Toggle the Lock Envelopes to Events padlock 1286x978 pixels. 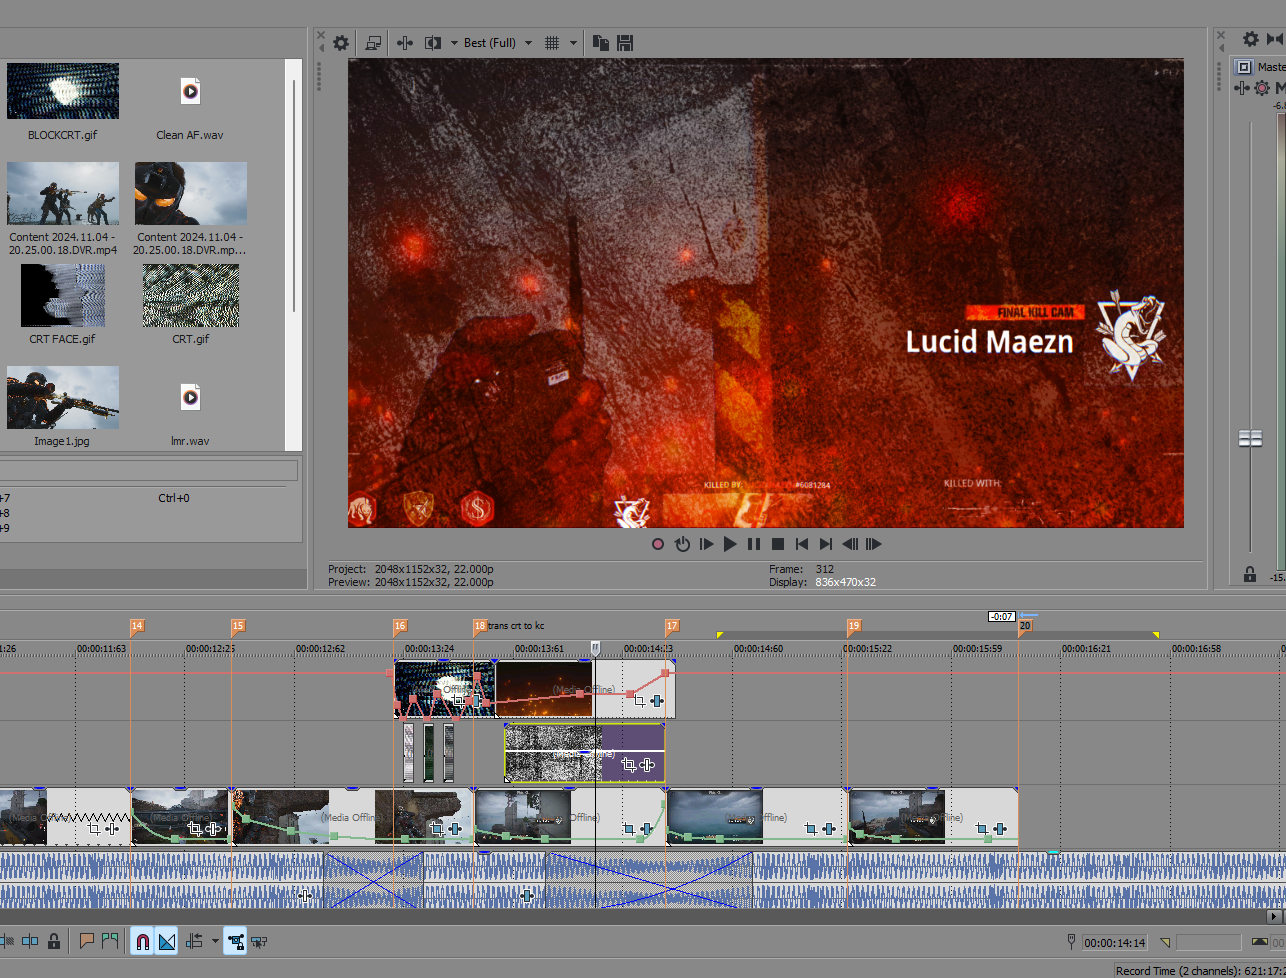[54, 941]
